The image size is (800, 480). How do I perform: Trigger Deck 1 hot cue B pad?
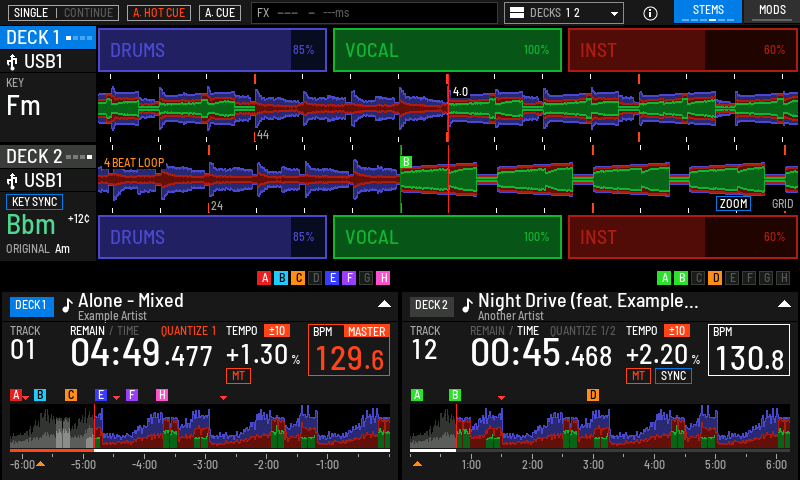tap(281, 278)
